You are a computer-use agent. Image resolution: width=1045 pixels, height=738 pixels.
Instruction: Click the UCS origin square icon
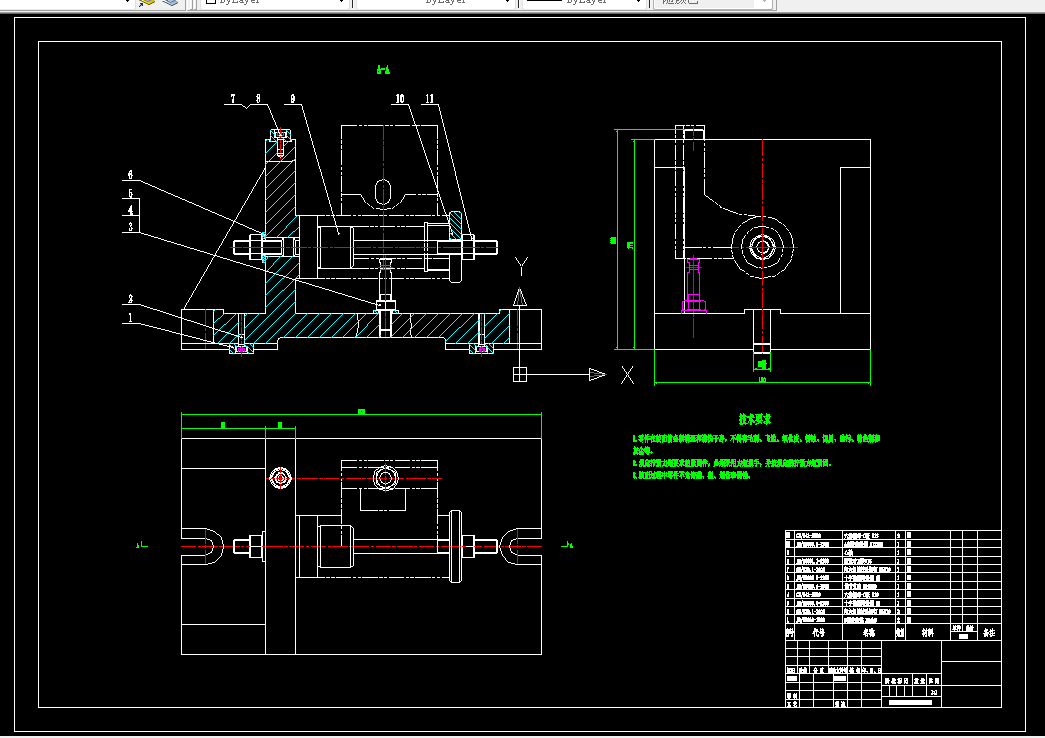pos(520,375)
